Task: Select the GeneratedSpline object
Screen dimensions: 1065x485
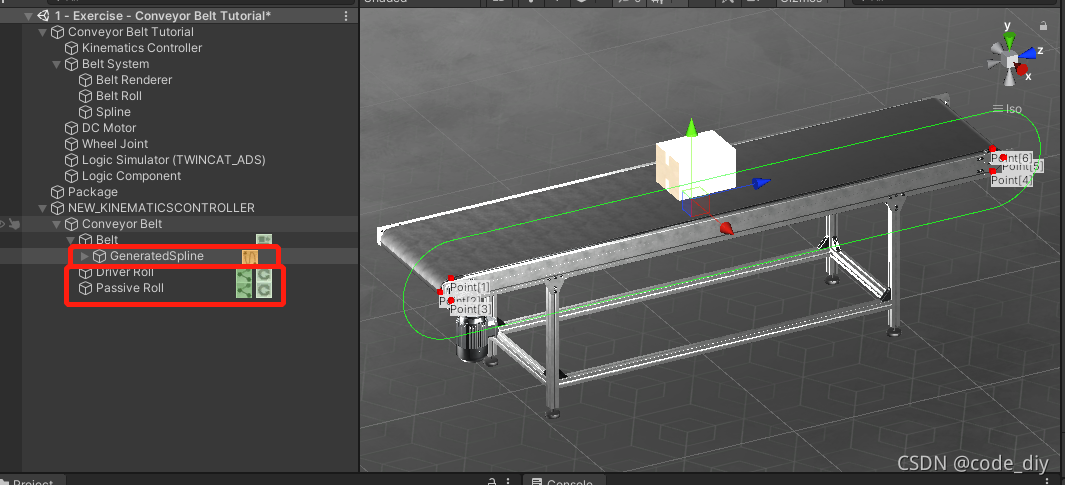Action: point(156,256)
